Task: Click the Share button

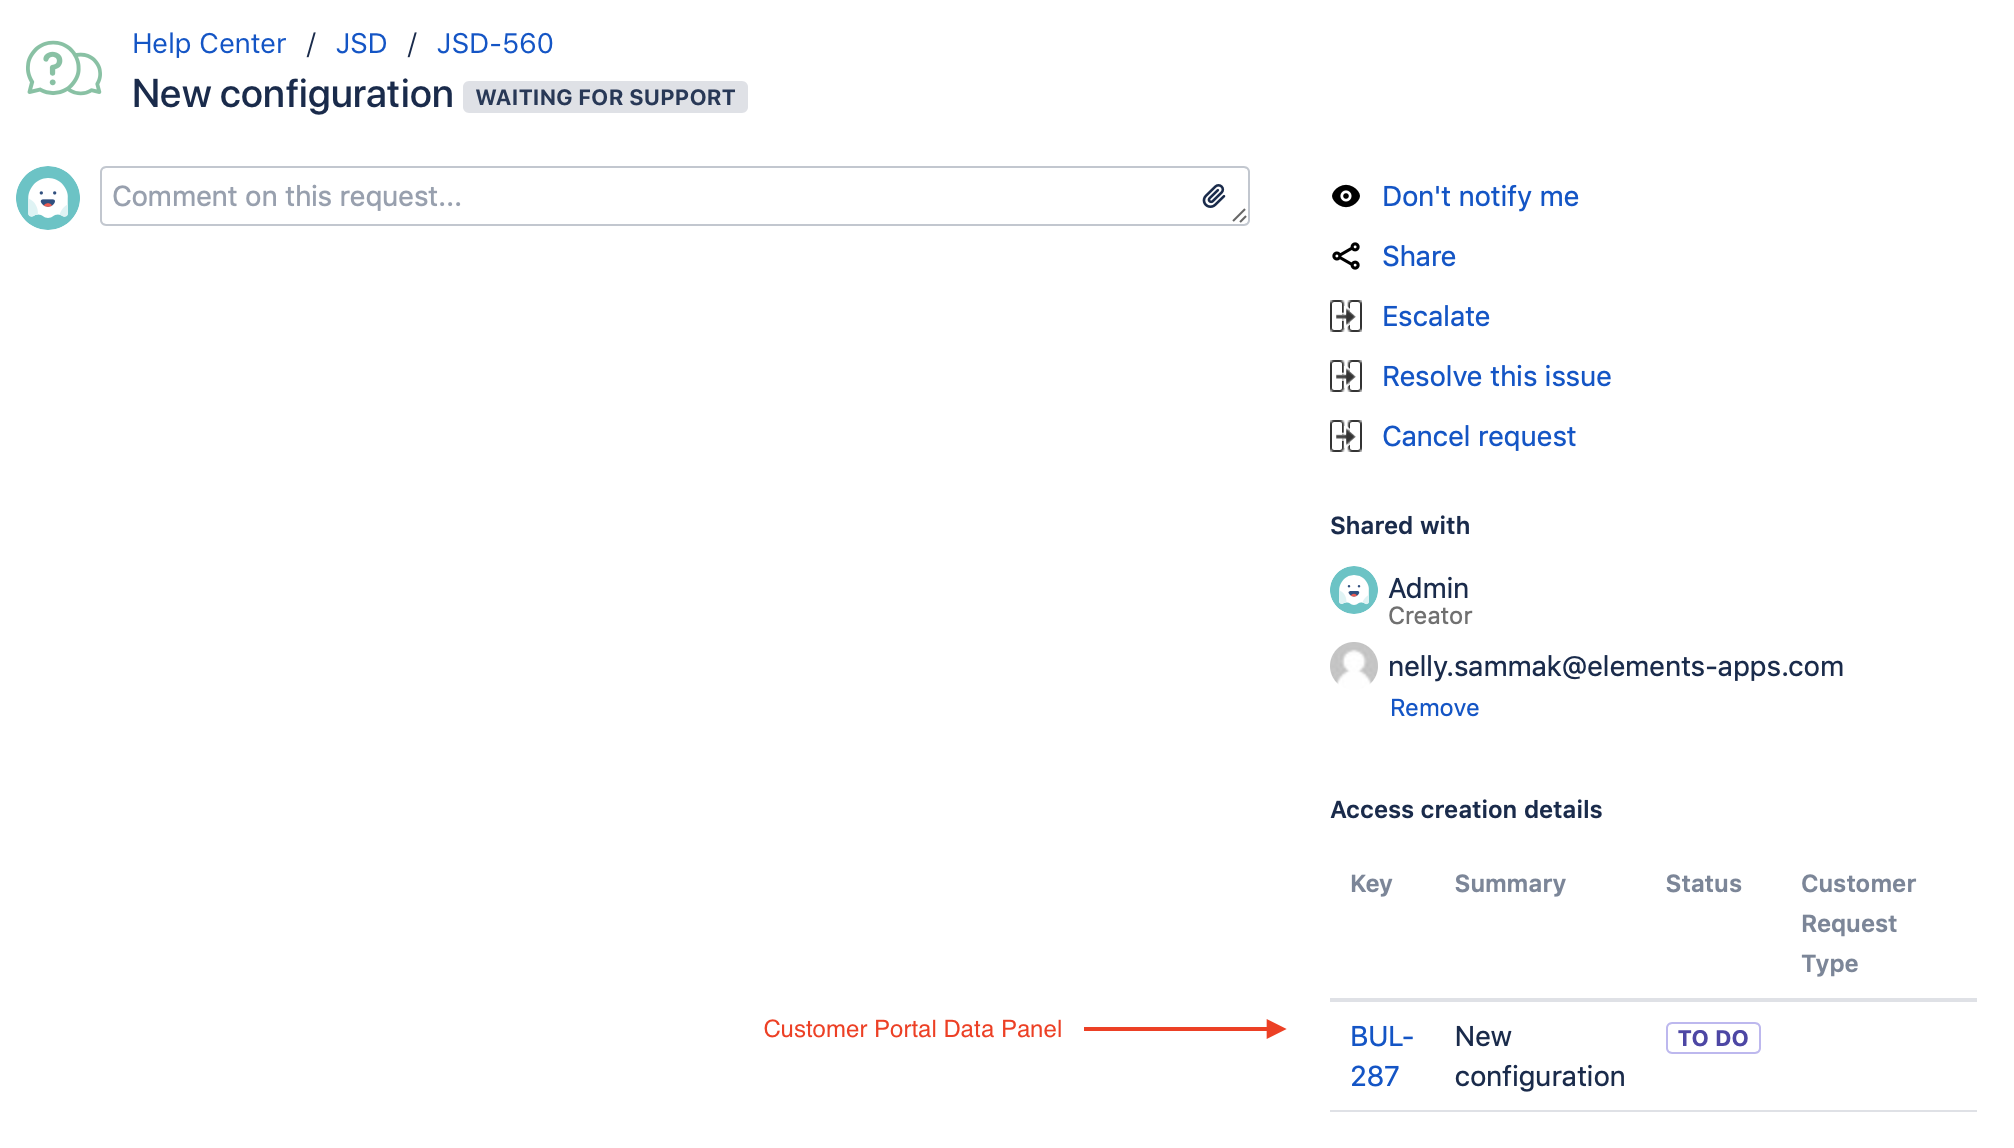Action: click(x=1418, y=256)
